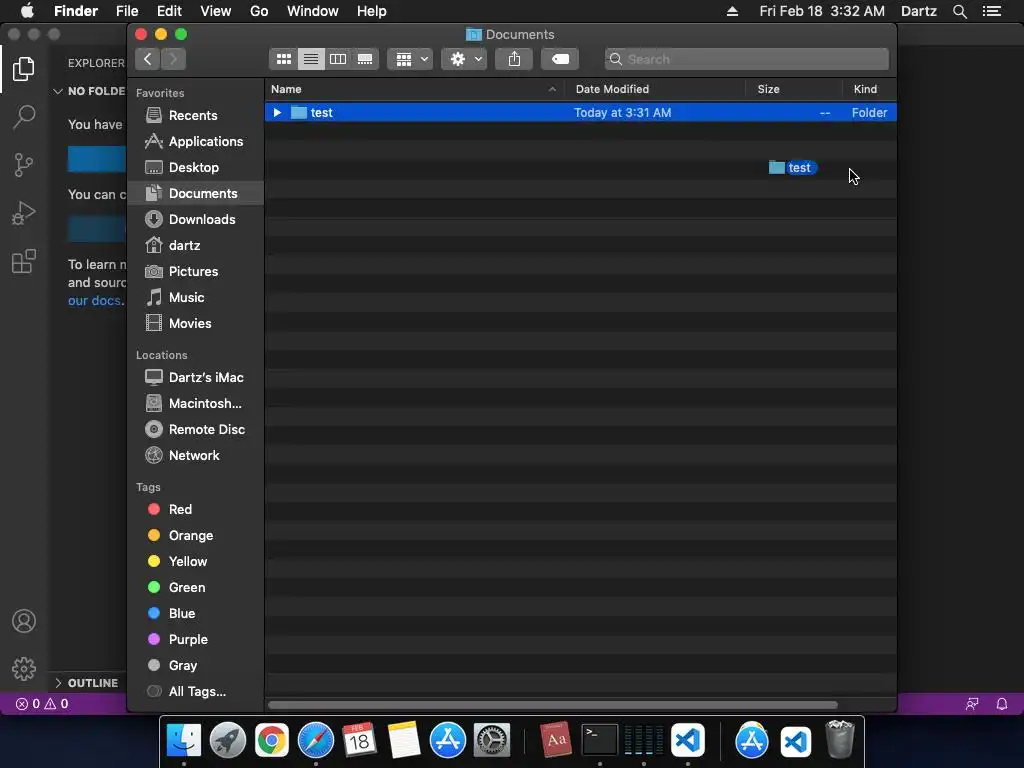Viewport: 1024px width, 768px height.
Task: Open the Action gear dropdown menu
Action: 464,59
